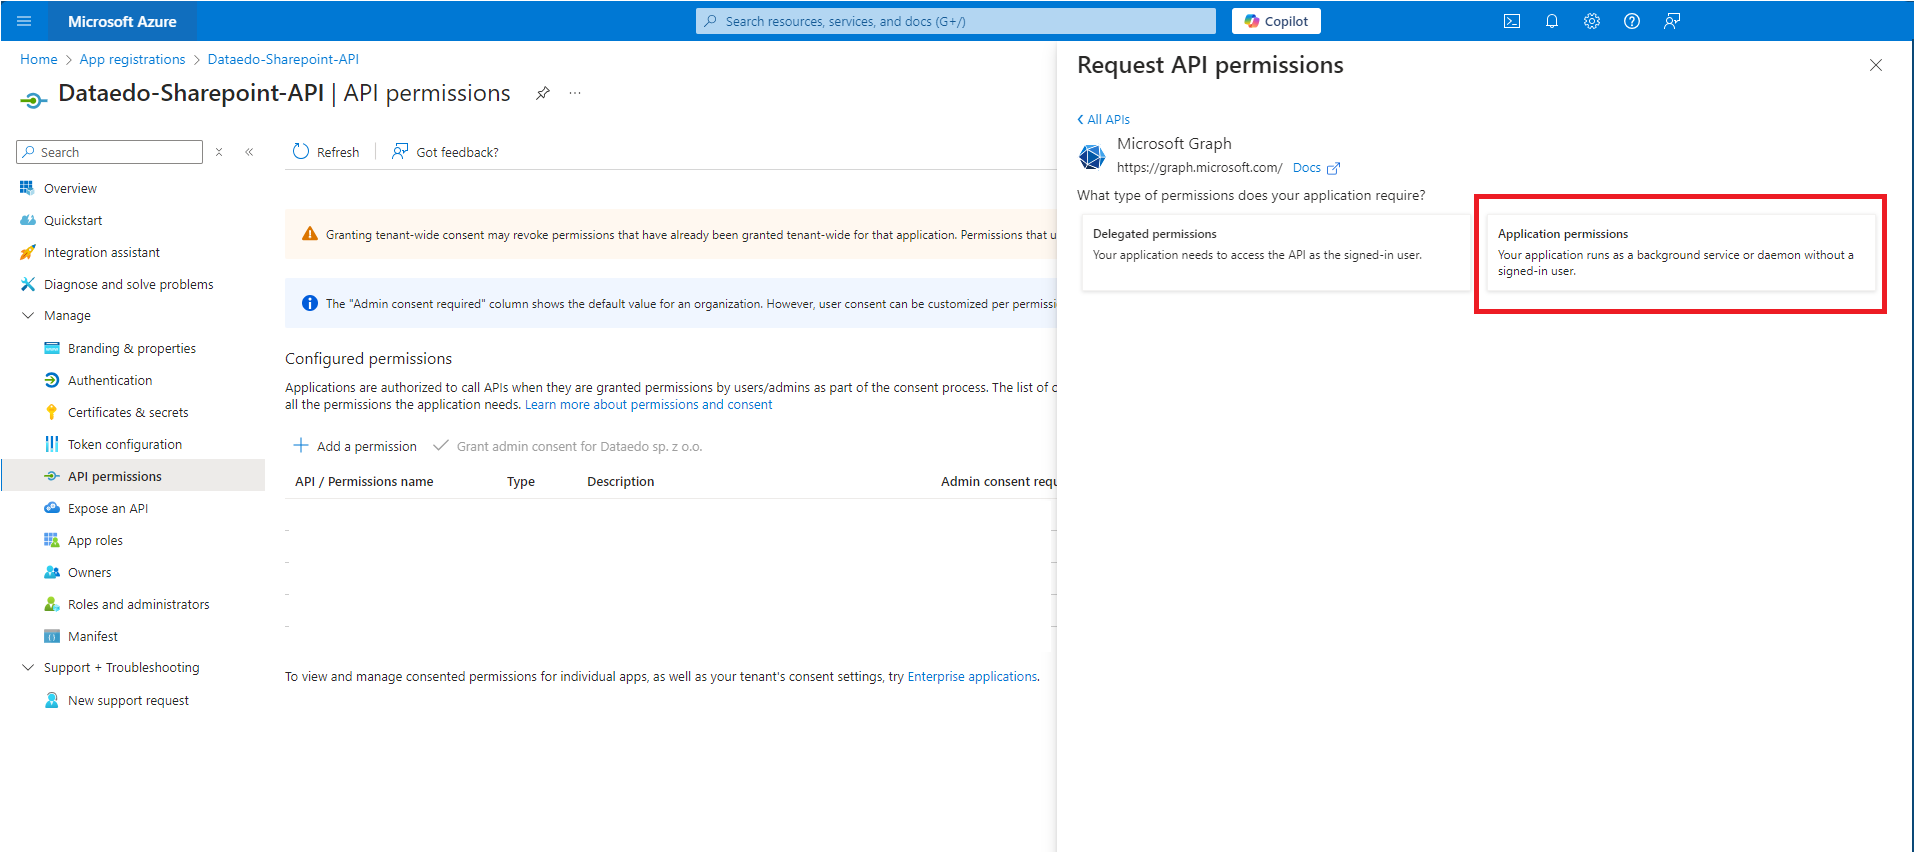Sort by API / Permissions name column

[x=364, y=482]
